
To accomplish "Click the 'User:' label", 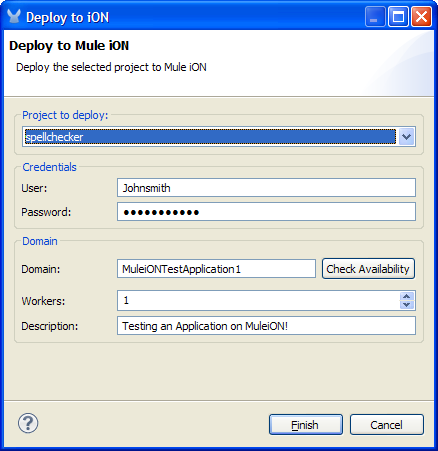I will point(34,188).
